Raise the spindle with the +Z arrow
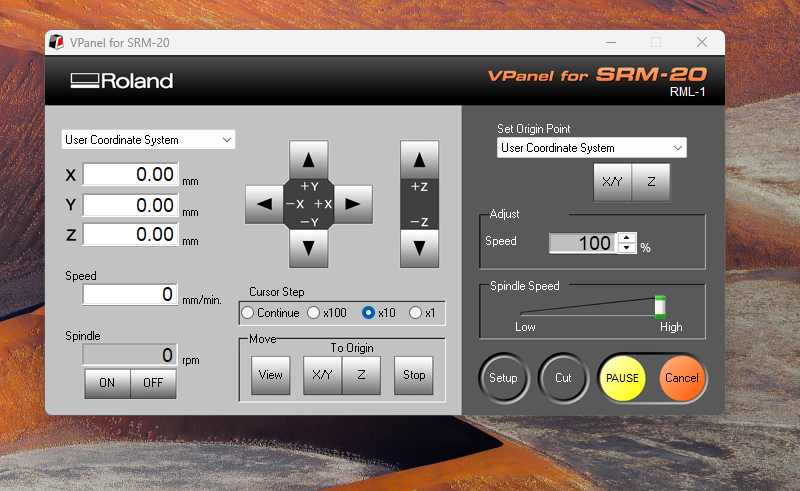This screenshot has height=491, width=800. click(419, 160)
